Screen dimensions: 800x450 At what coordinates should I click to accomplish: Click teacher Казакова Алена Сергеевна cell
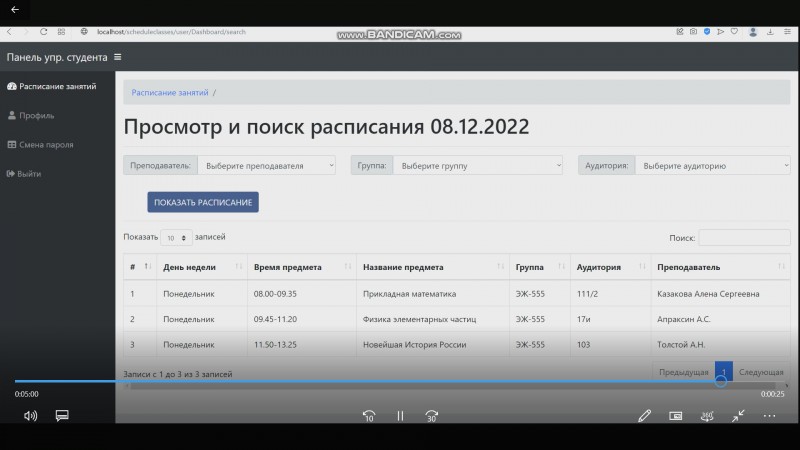click(720, 293)
